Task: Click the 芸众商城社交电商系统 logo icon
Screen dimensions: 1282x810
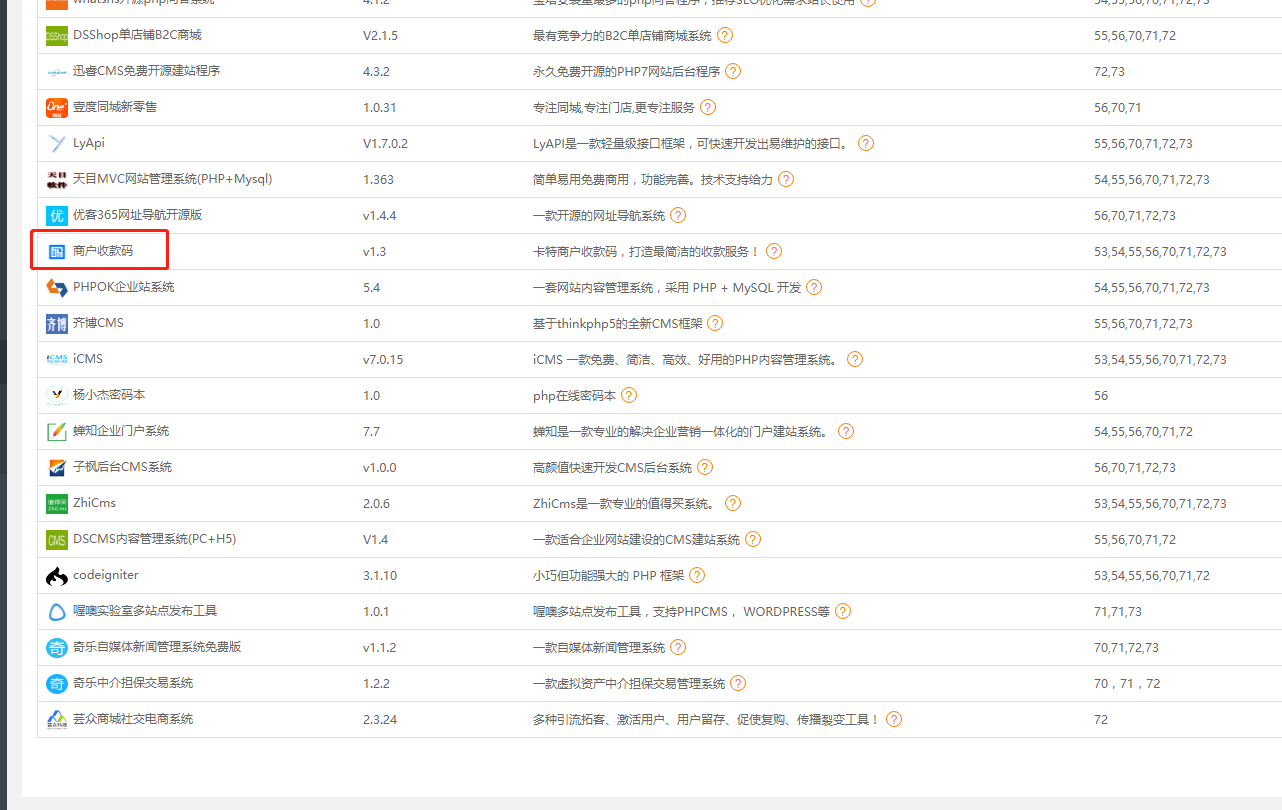Action: [57, 720]
